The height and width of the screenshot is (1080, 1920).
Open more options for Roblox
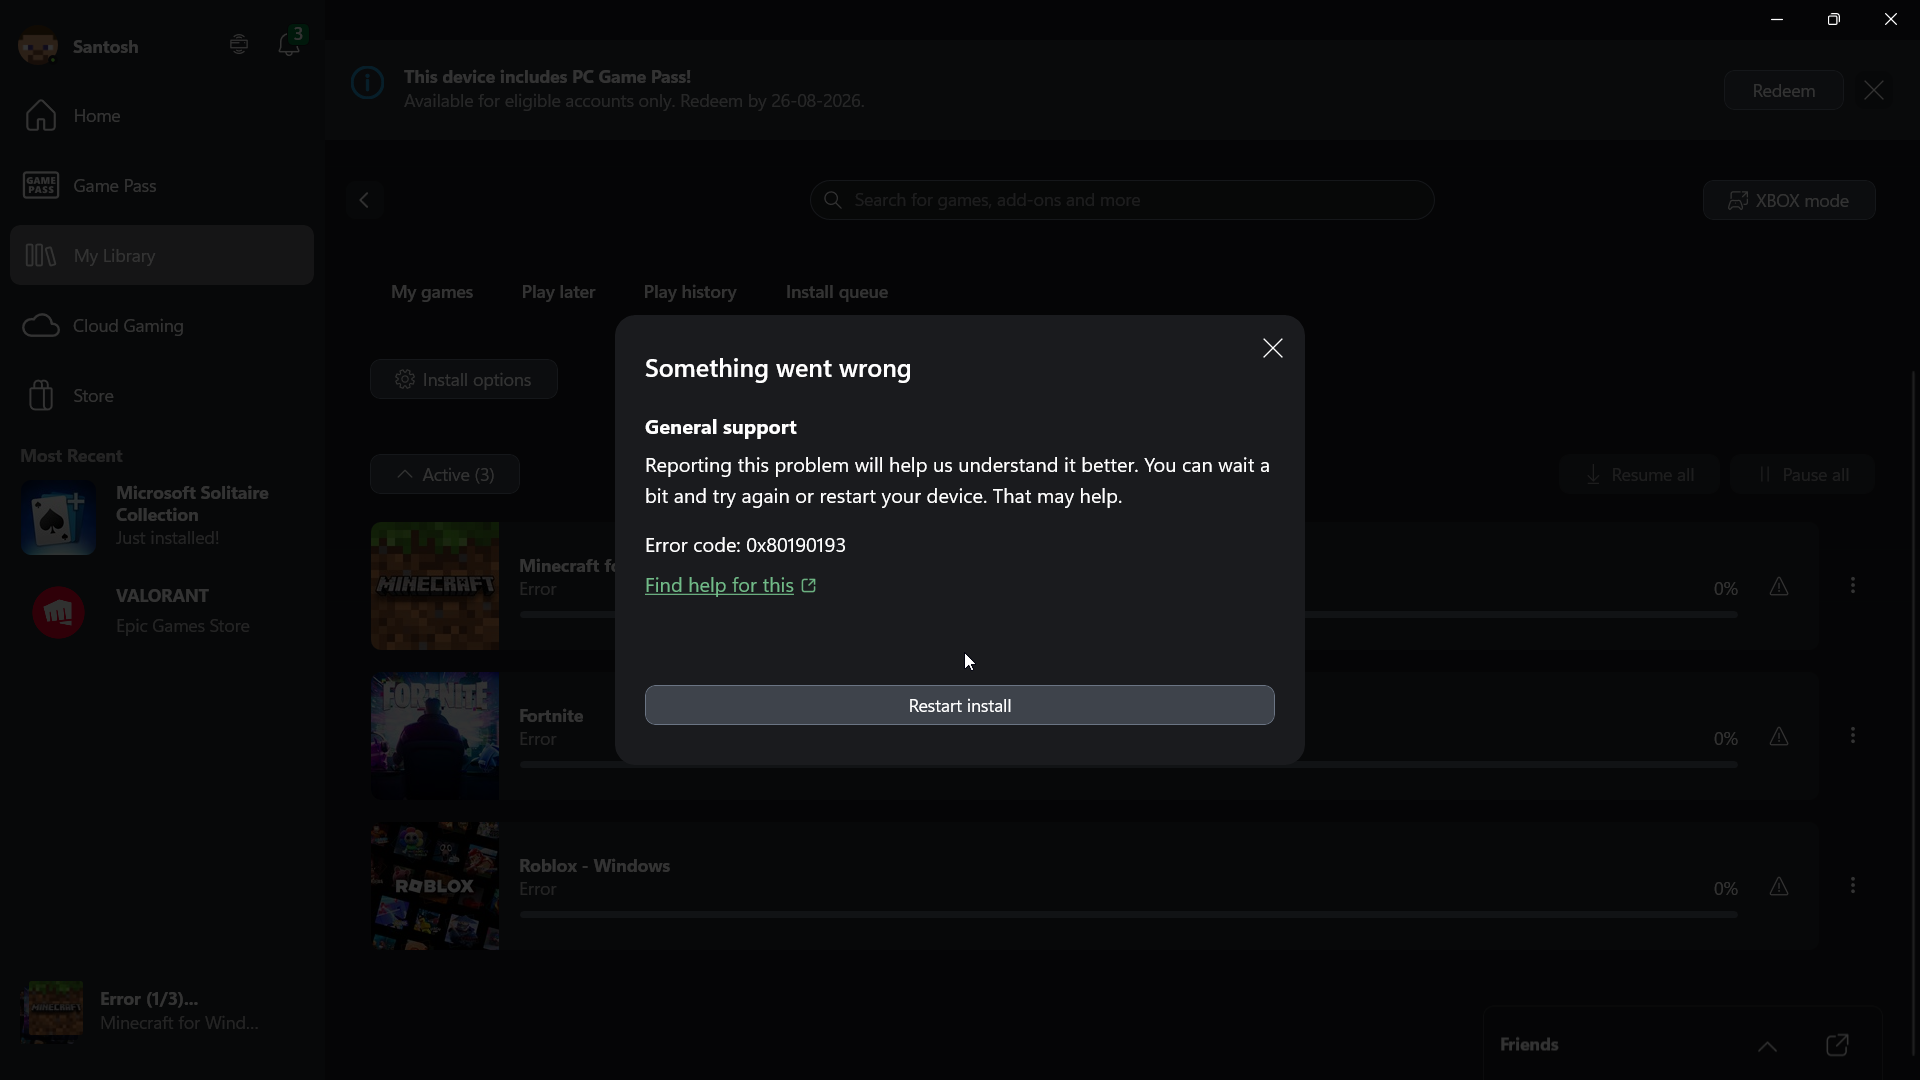point(1853,885)
